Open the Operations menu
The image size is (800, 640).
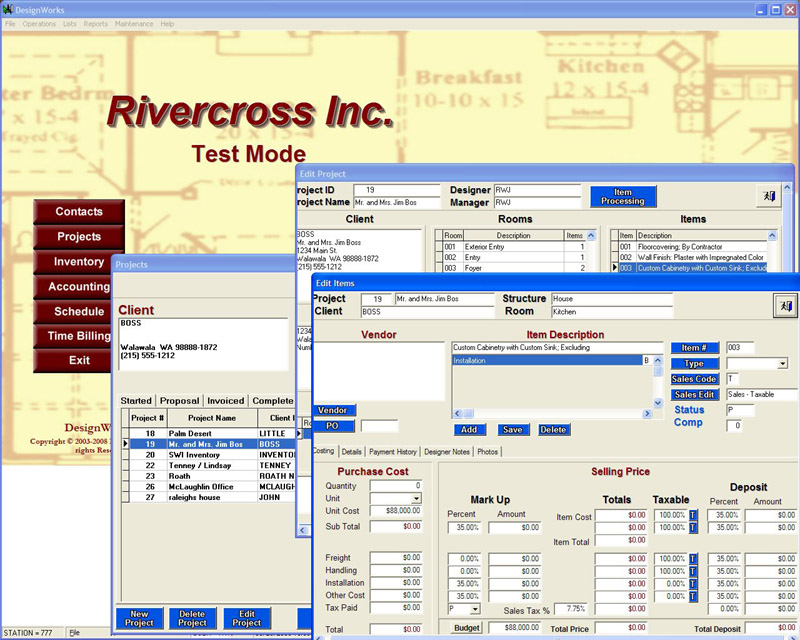point(39,24)
